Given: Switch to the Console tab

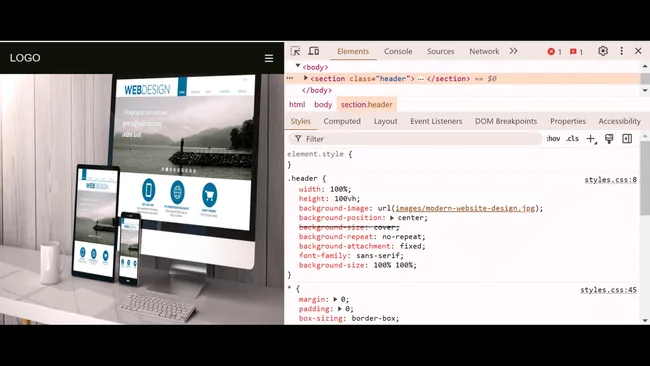Looking at the screenshot, I should (398, 51).
